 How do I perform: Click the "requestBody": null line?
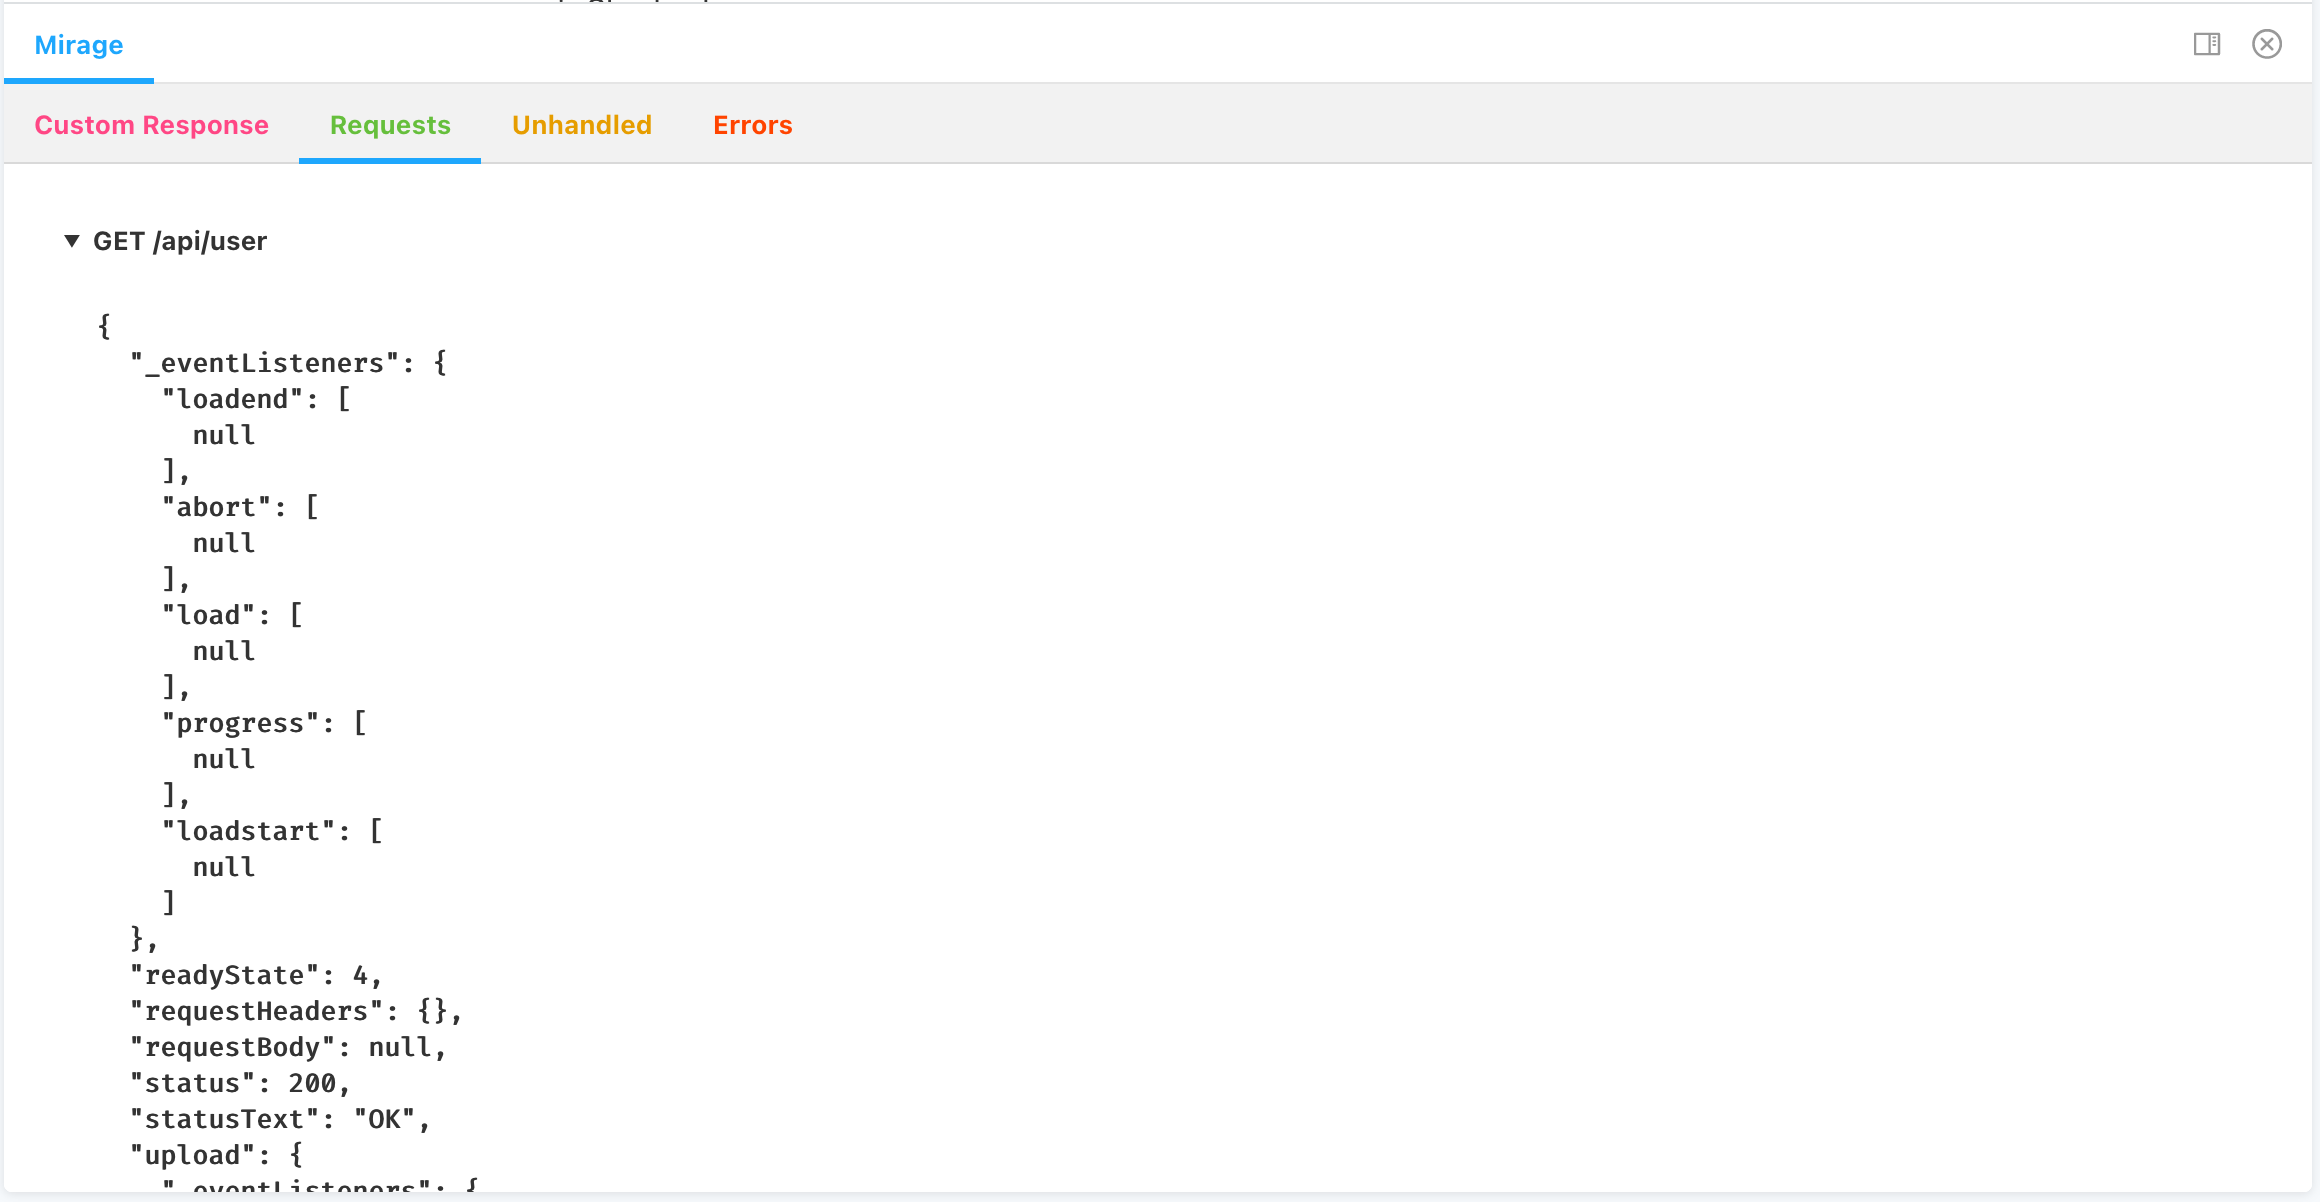point(287,1047)
